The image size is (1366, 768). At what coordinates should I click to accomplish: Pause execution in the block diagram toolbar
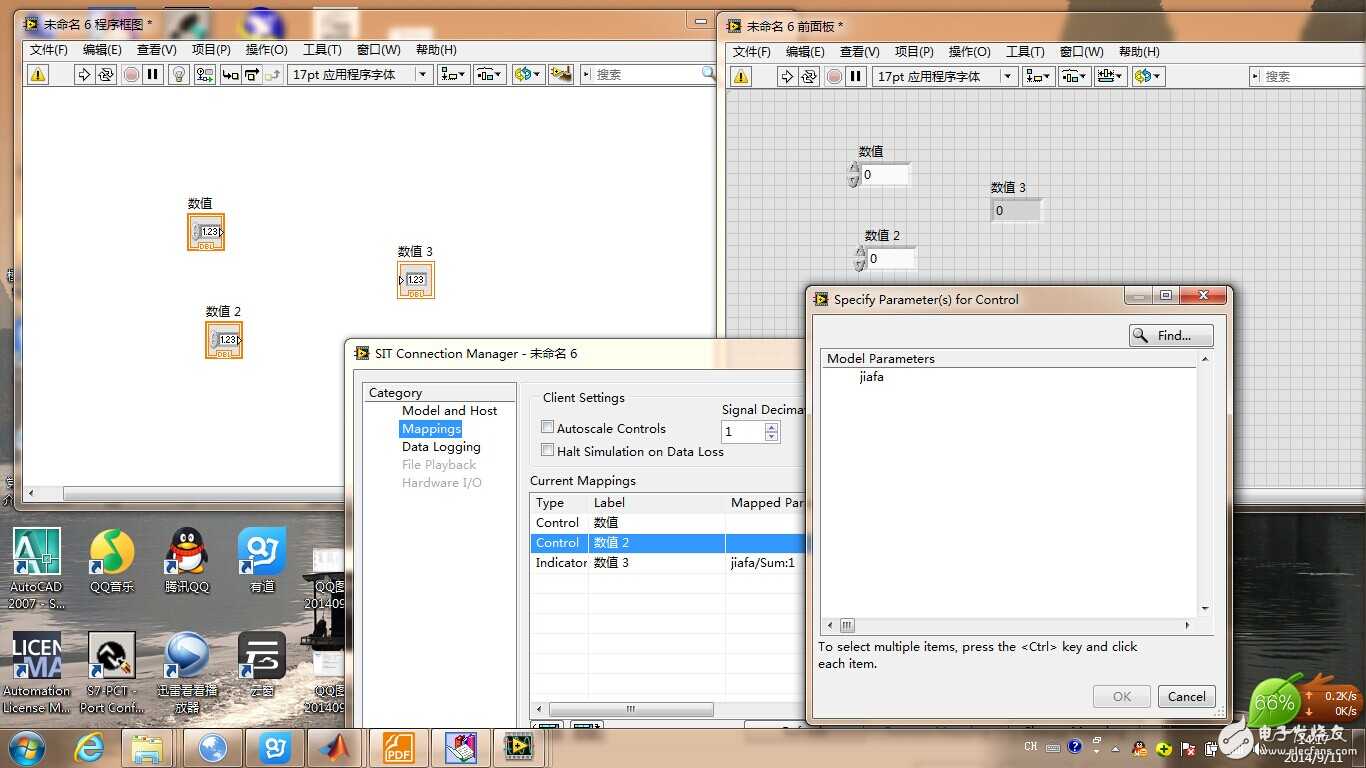pyautogui.click(x=153, y=74)
